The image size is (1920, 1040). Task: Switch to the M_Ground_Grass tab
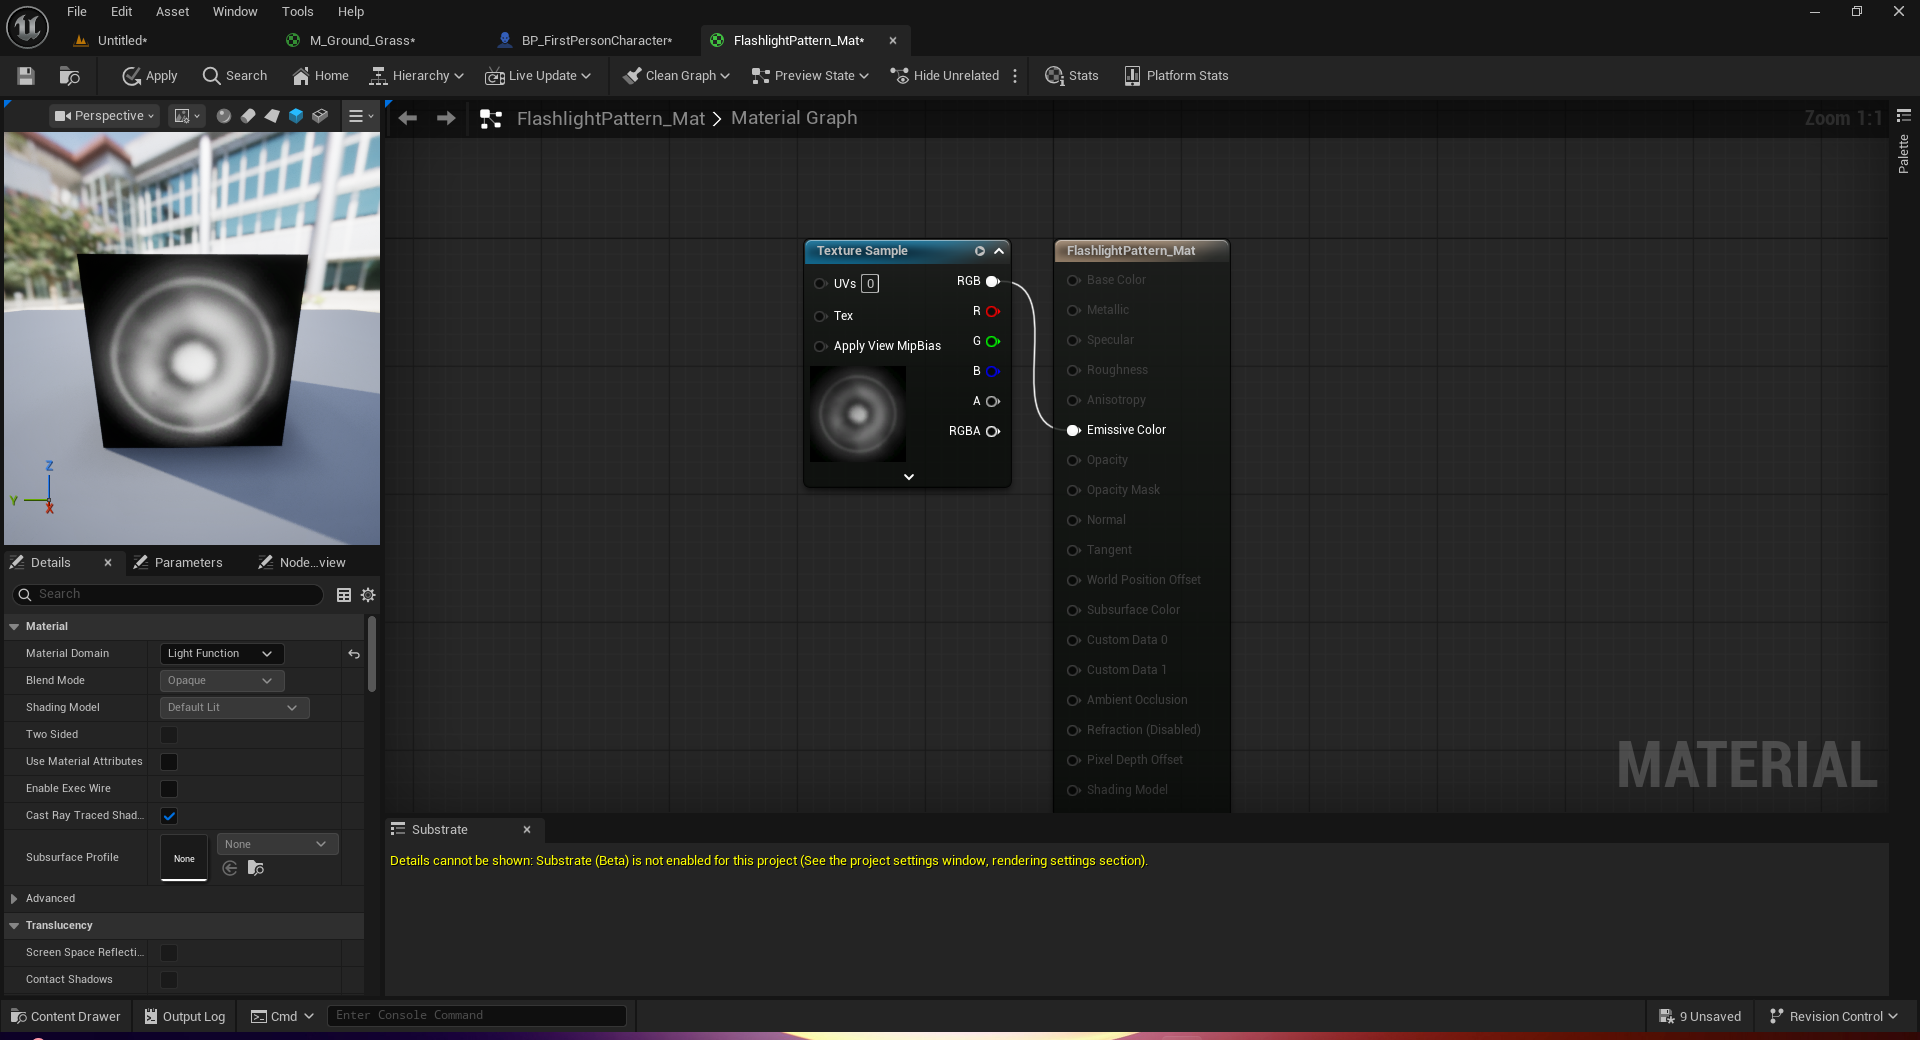tap(361, 41)
